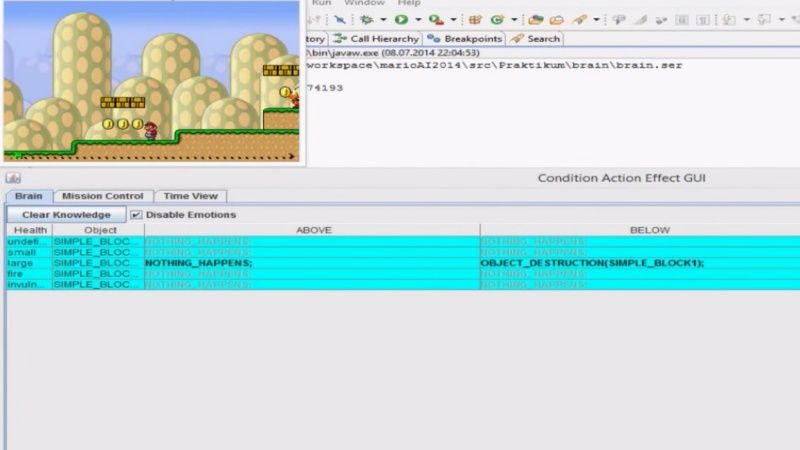The image size is (800, 450).
Task: Open the Window menu in Eclipse
Action: pyautogui.click(x=364, y=3)
